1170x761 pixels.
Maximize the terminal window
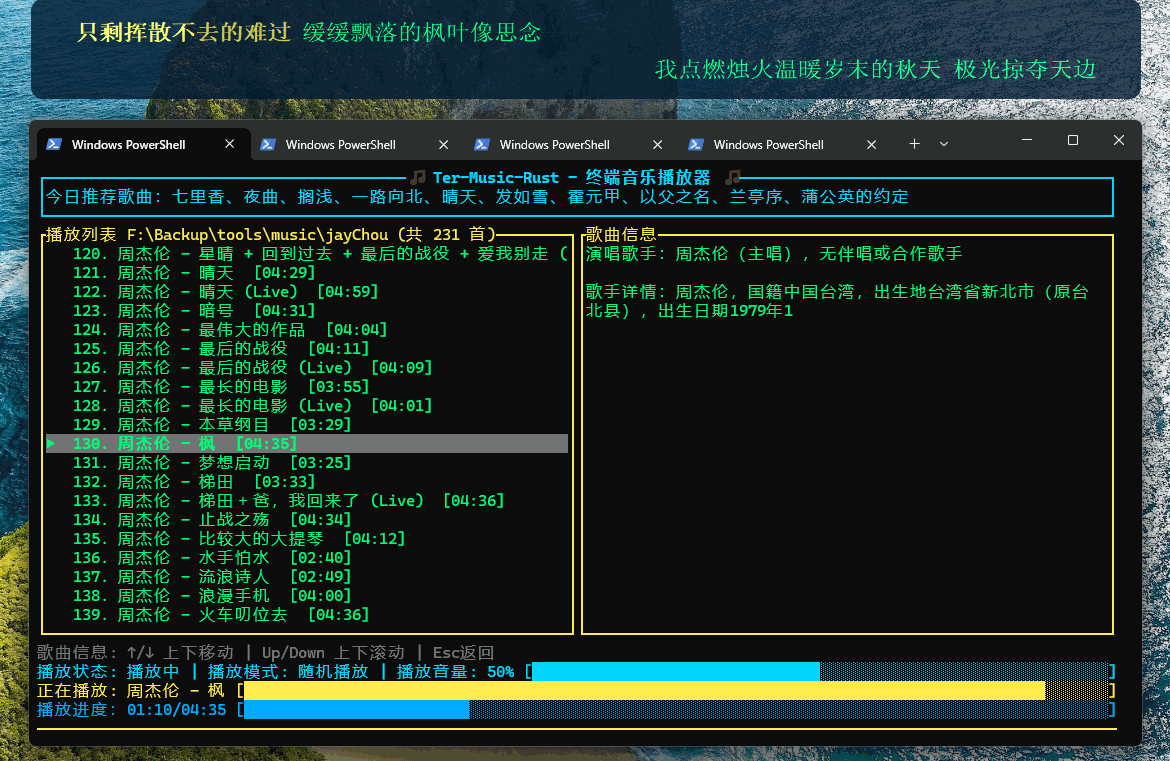click(x=1073, y=140)
